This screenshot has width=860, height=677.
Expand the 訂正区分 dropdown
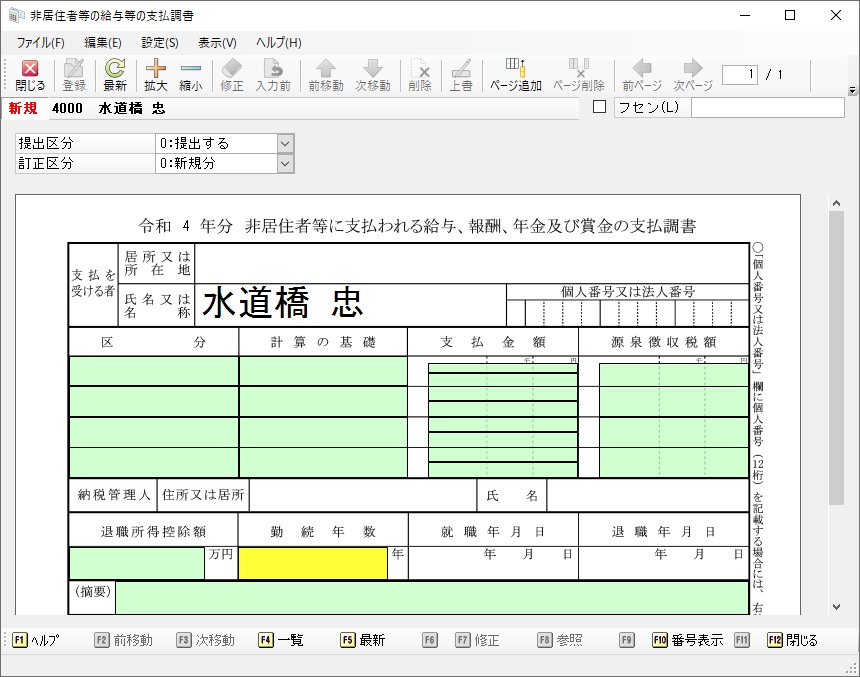(285, 163)
